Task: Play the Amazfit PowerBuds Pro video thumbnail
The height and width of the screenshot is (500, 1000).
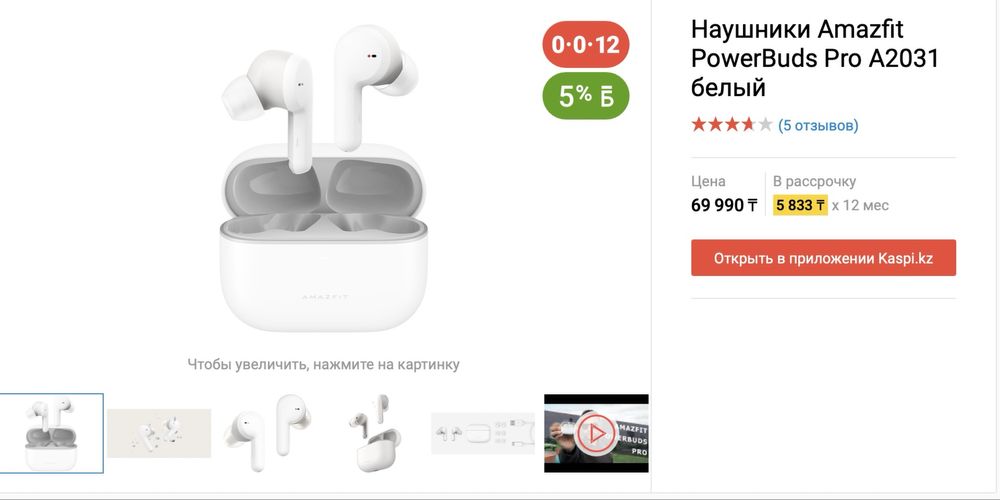Action: [596, 434]
